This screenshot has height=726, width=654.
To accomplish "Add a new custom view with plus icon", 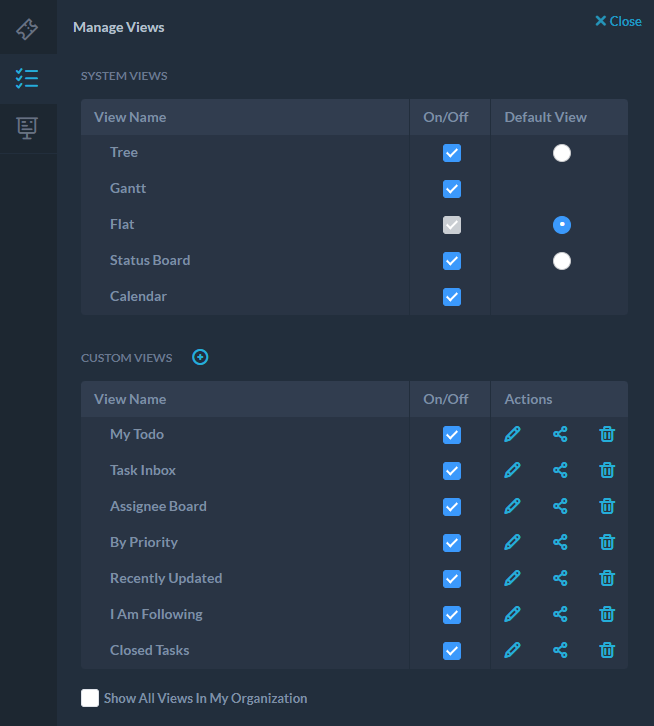I will (x=200, y=357).
